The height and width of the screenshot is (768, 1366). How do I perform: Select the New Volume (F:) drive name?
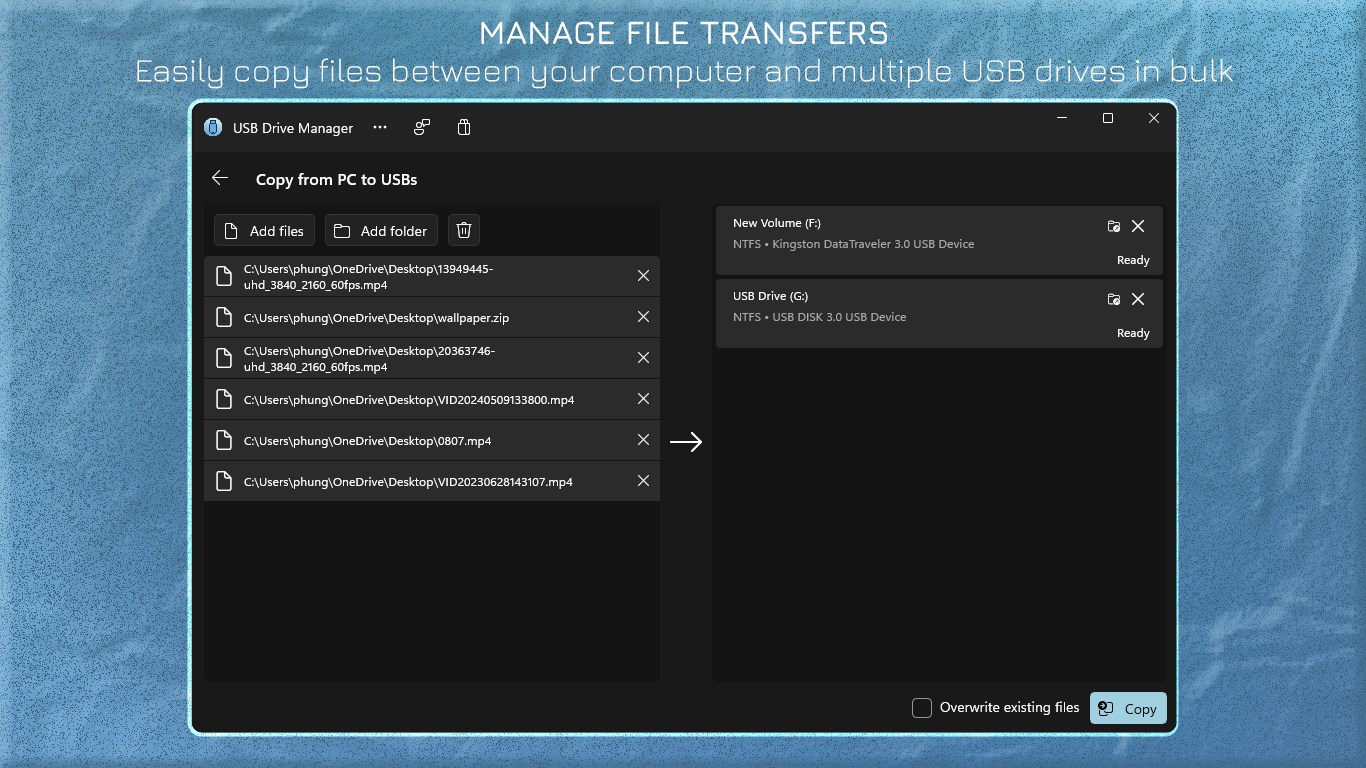777,223
